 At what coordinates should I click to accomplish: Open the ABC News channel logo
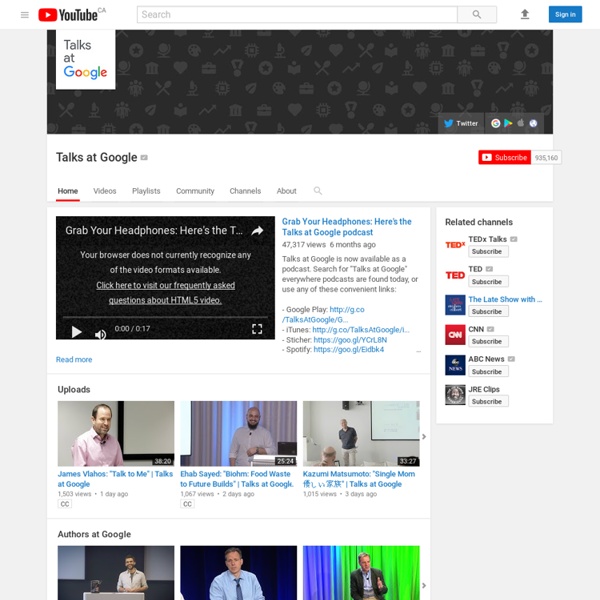pyautogui.click(x=455, y=365)
